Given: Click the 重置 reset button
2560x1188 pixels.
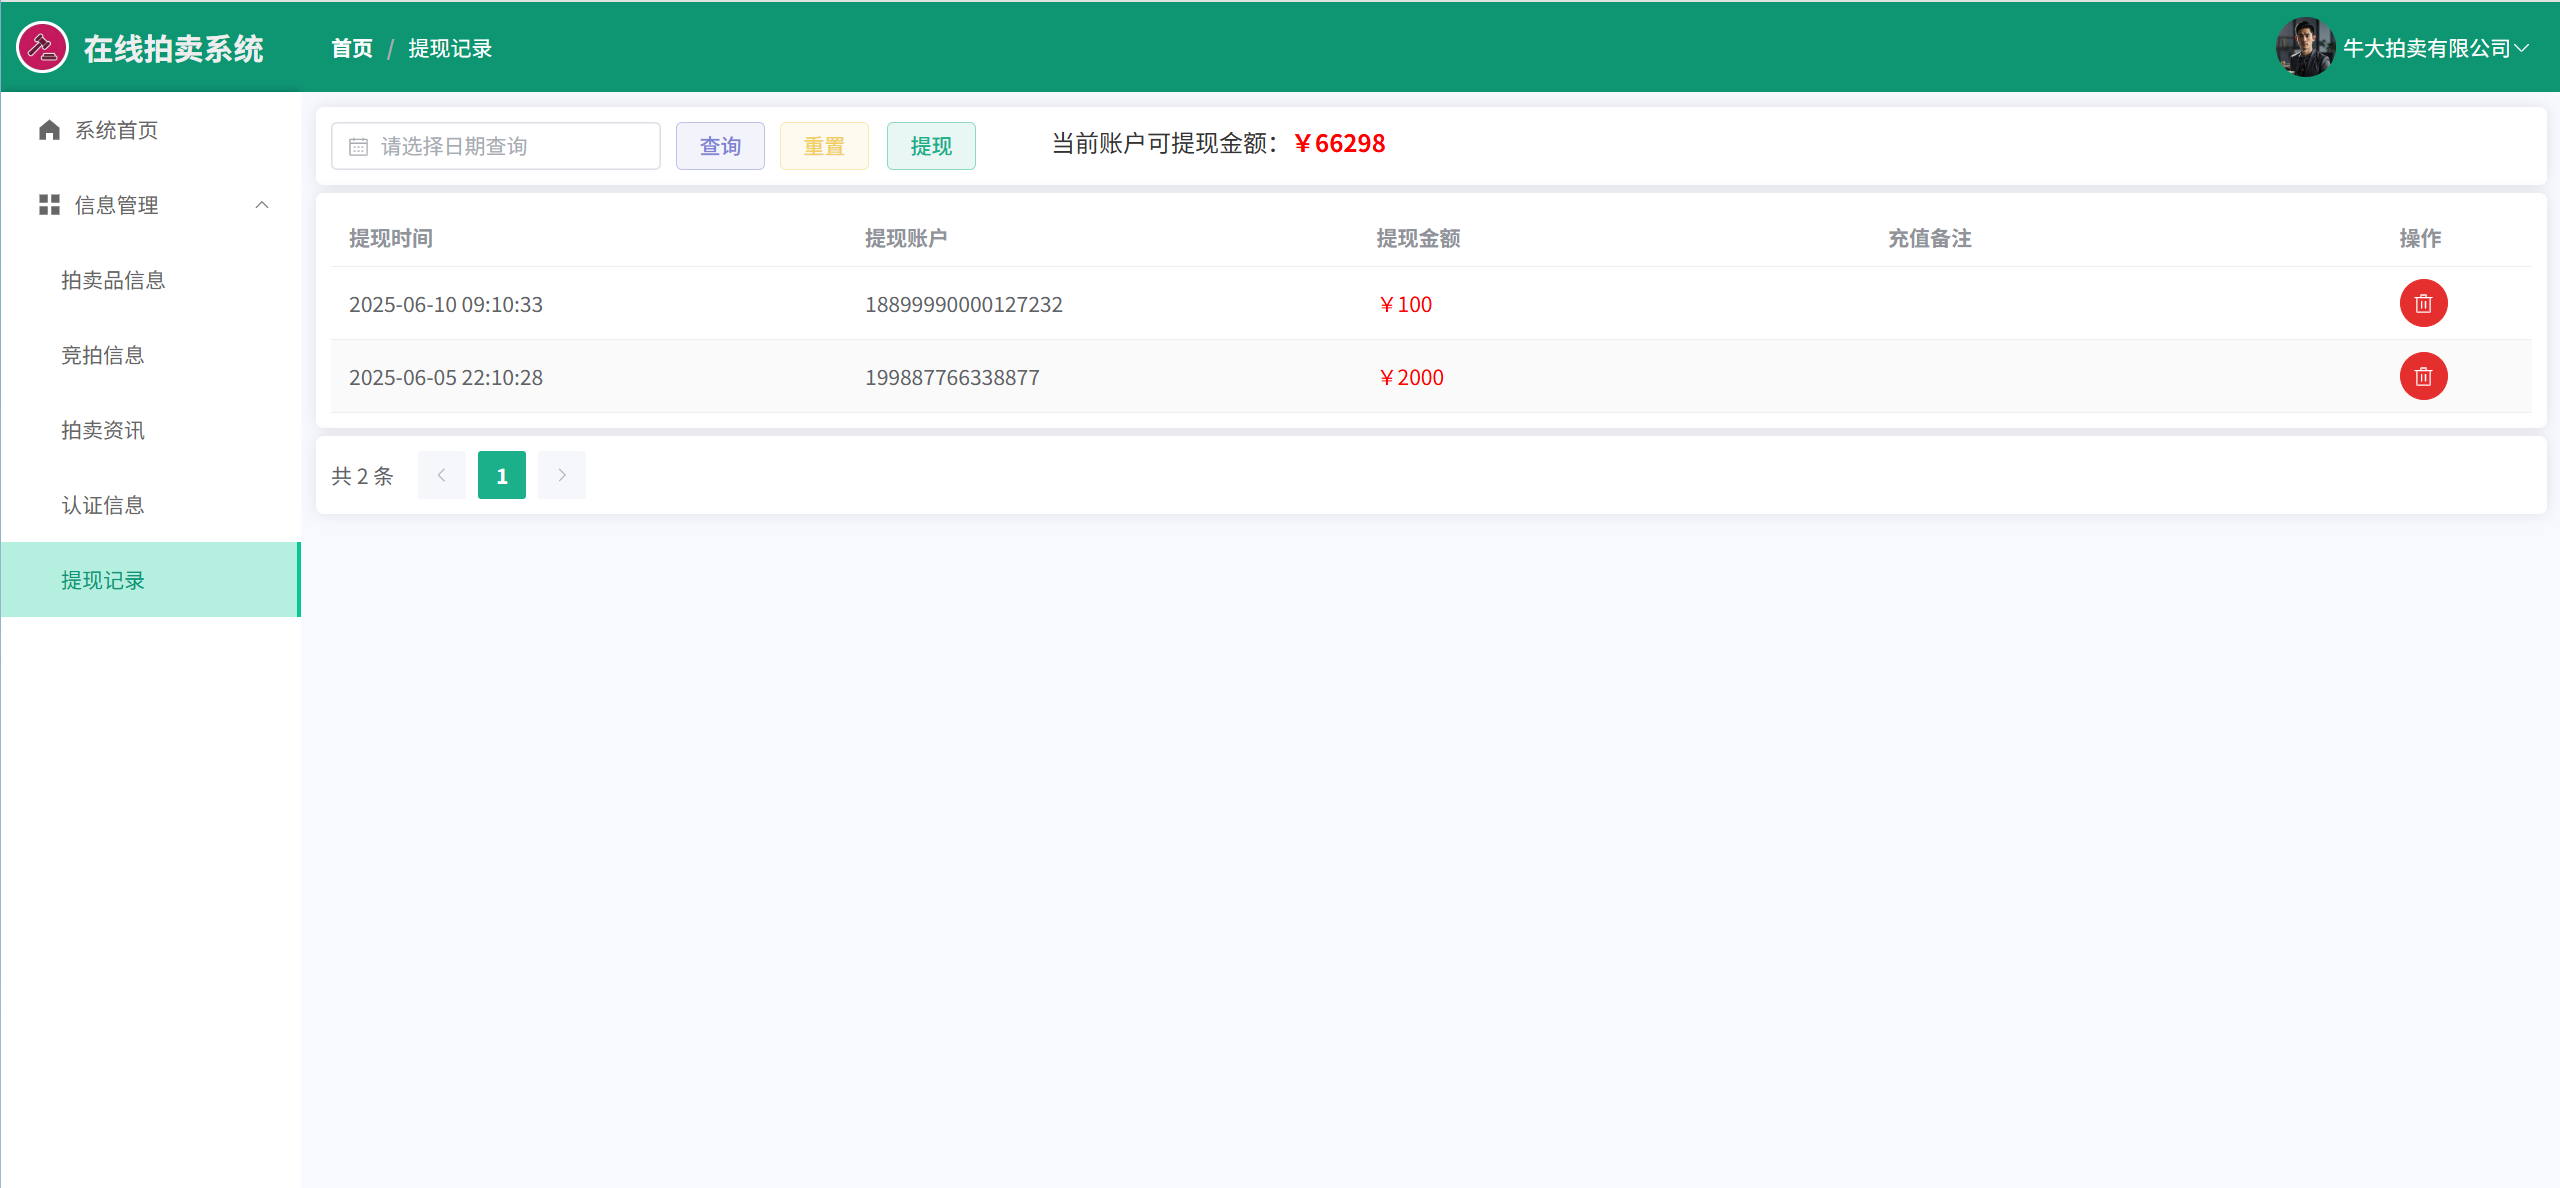Looking at the screenshot, I should pos(824,146).
